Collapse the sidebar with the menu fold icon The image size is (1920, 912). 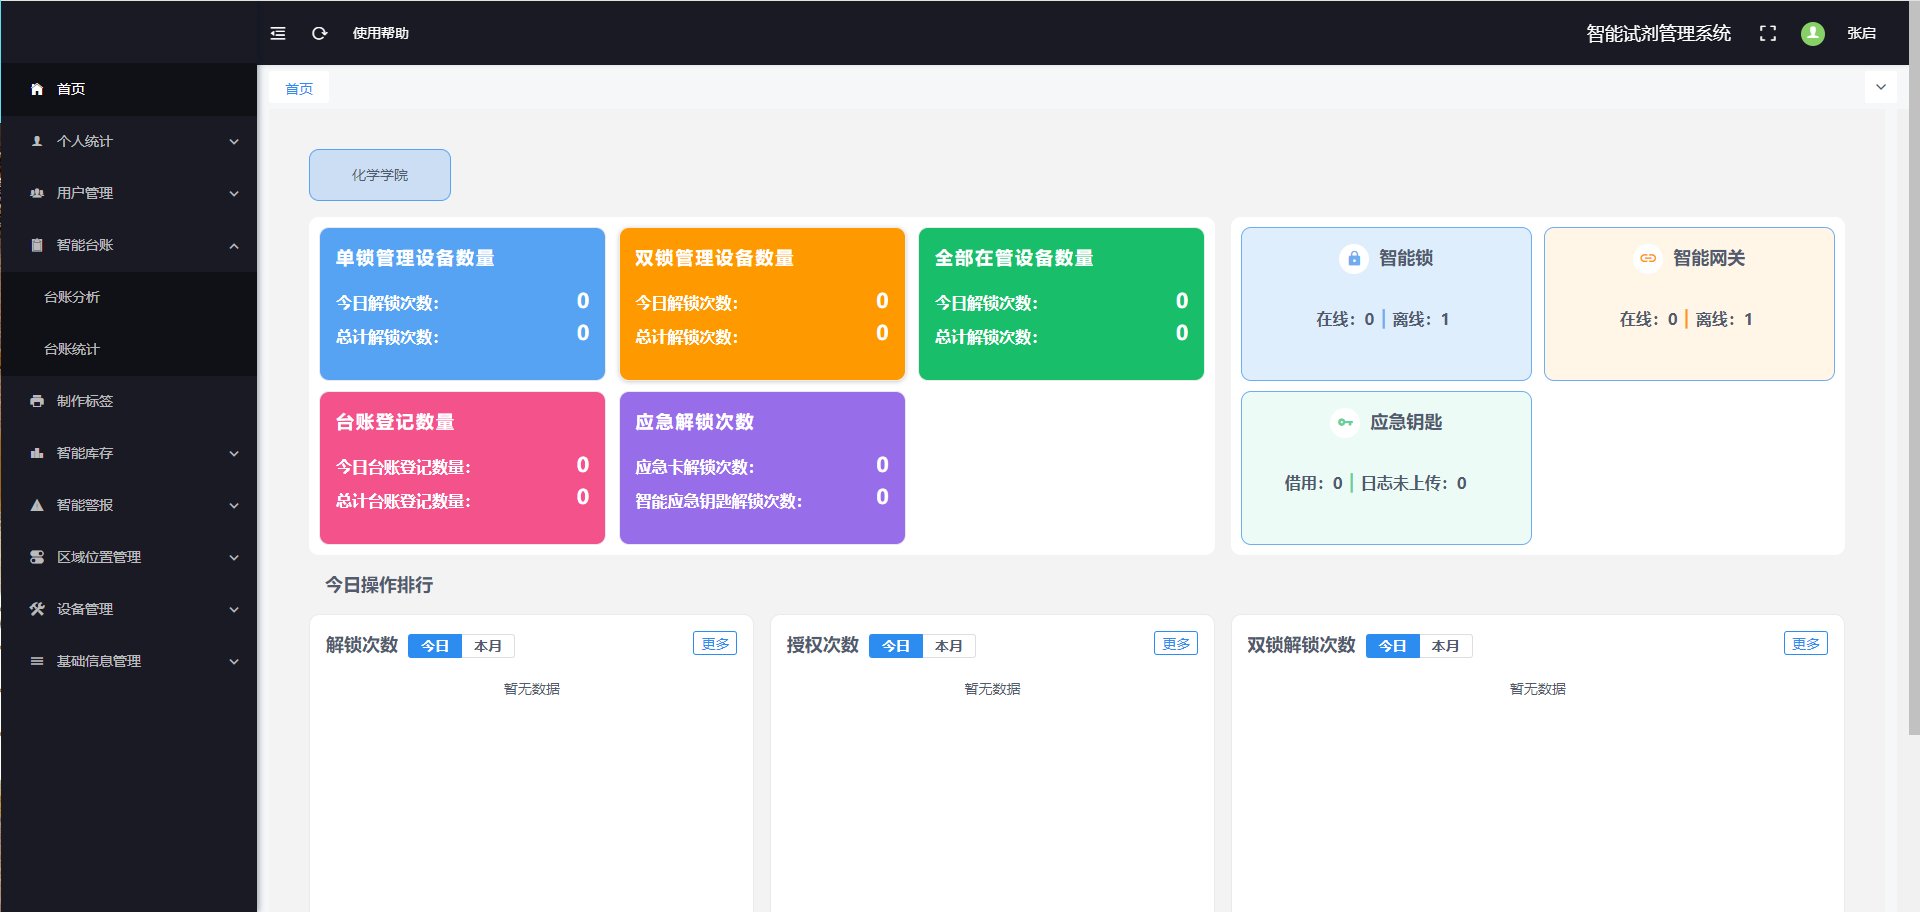coord(278,33)
